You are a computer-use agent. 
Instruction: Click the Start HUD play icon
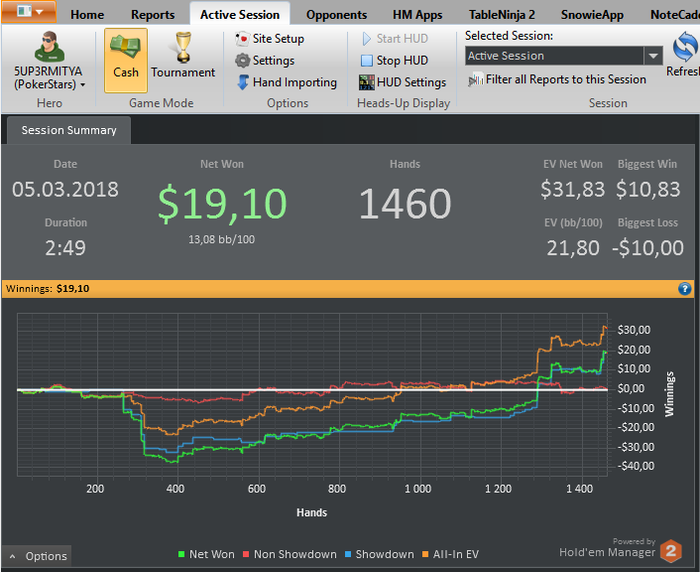pos(366,39)
